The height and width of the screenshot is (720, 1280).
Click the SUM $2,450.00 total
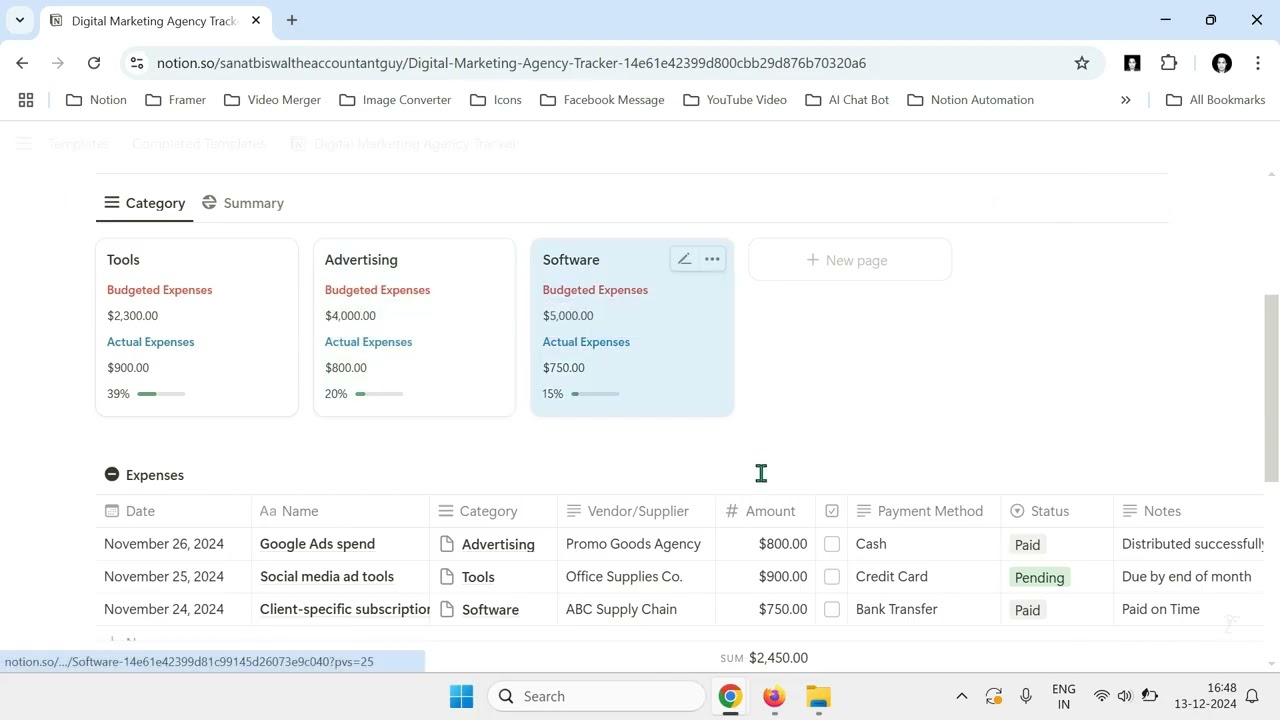[x=764, y=658]
